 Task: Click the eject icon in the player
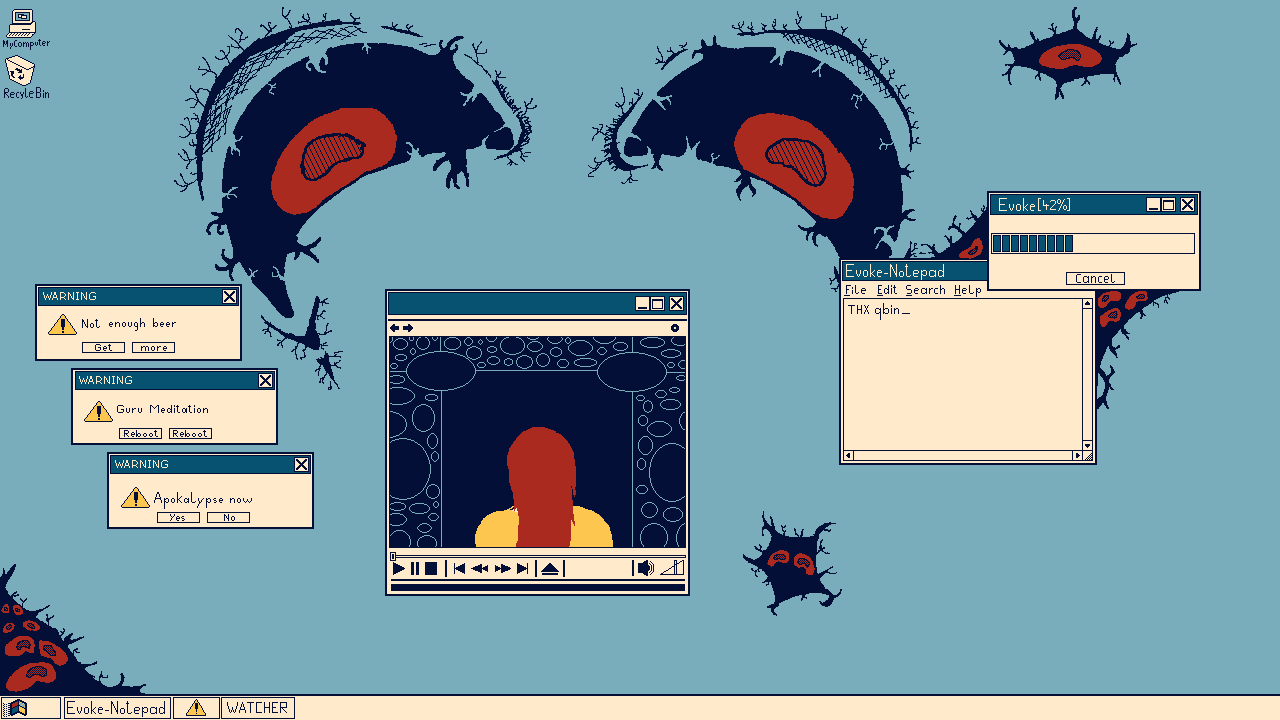(x=549, y=569)
